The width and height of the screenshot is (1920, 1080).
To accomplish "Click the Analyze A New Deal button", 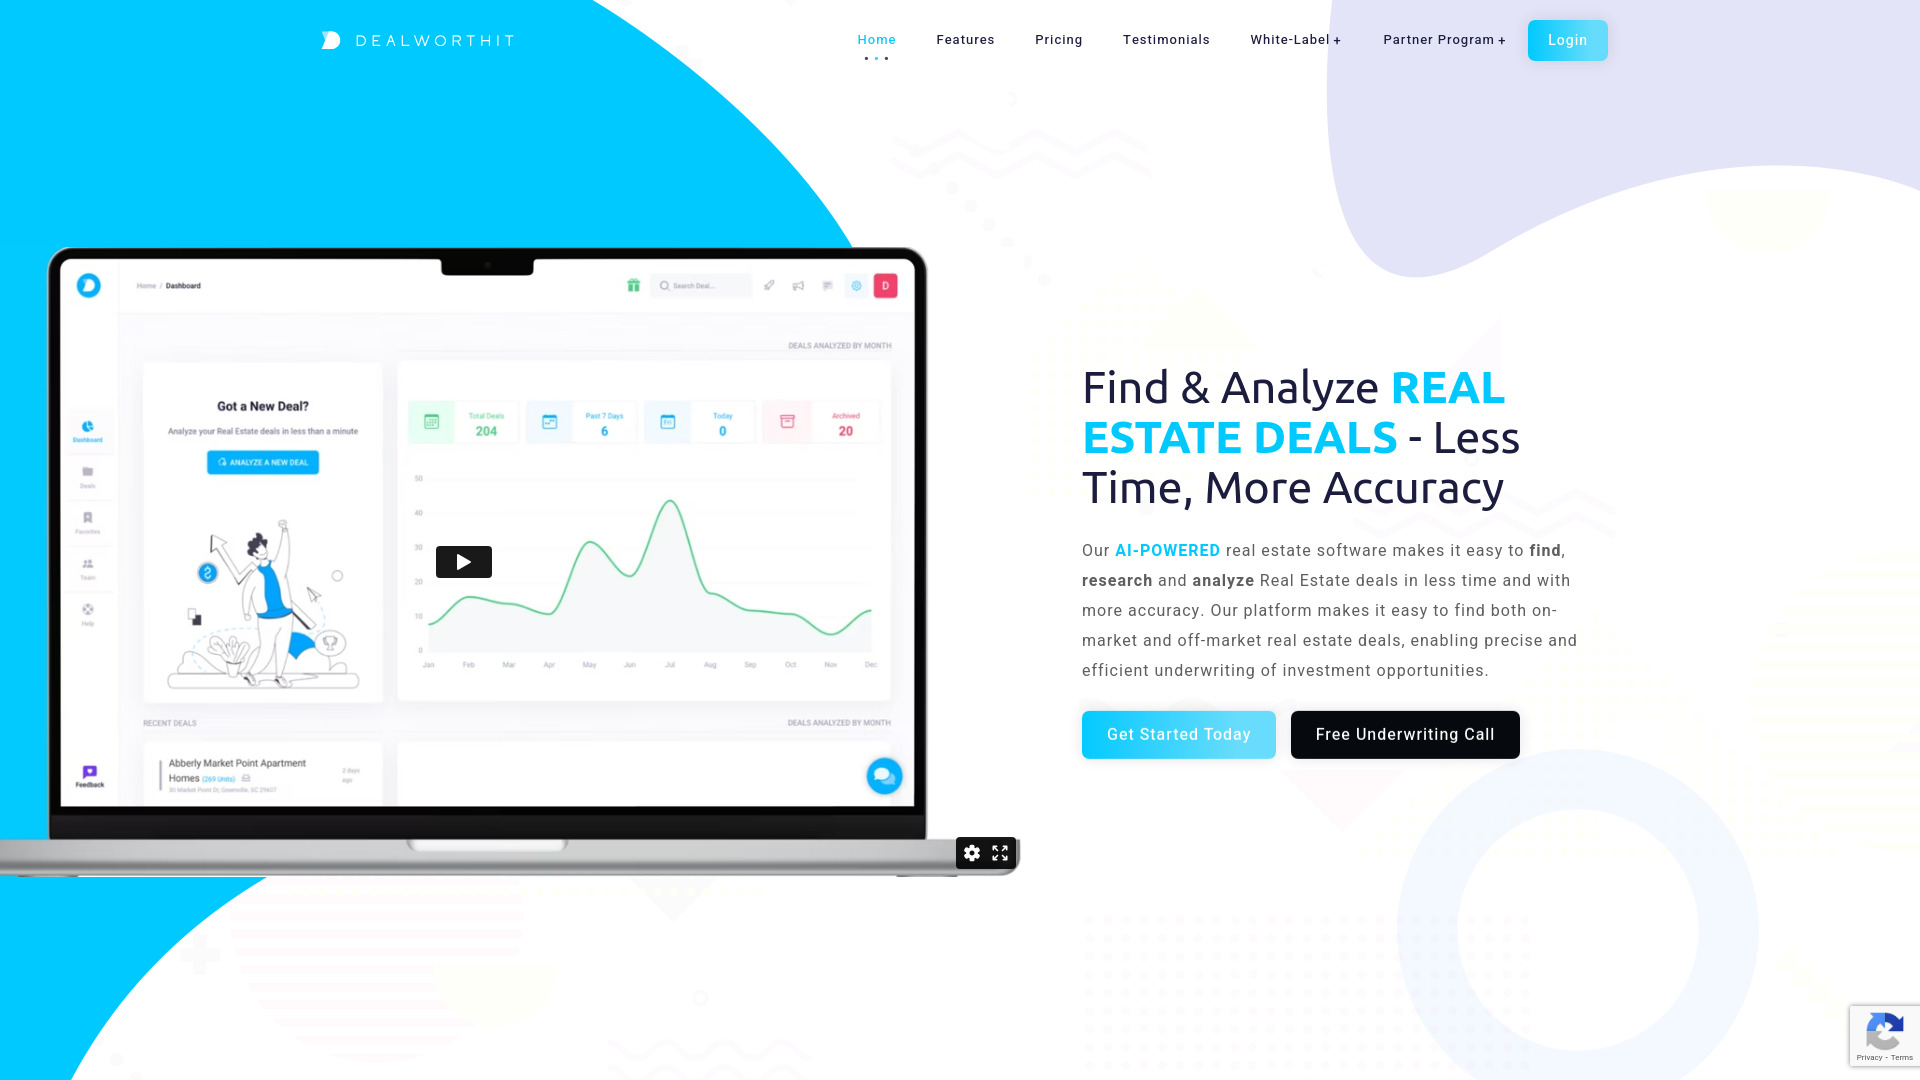I will tap(262, 462).
